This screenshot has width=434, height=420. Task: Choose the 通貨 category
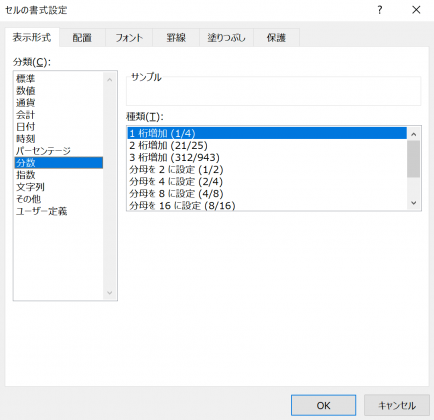coord(26,103)
